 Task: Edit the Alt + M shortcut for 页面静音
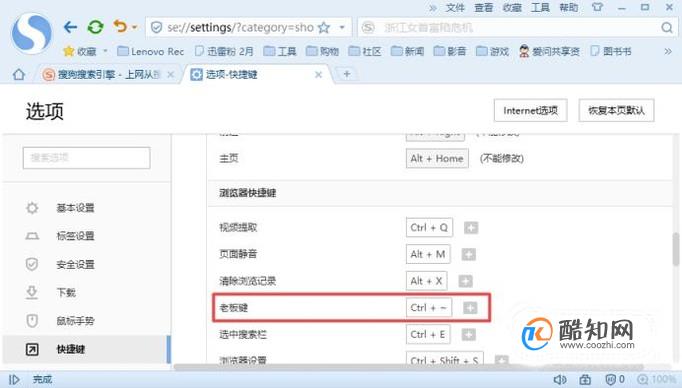[428, 254]
